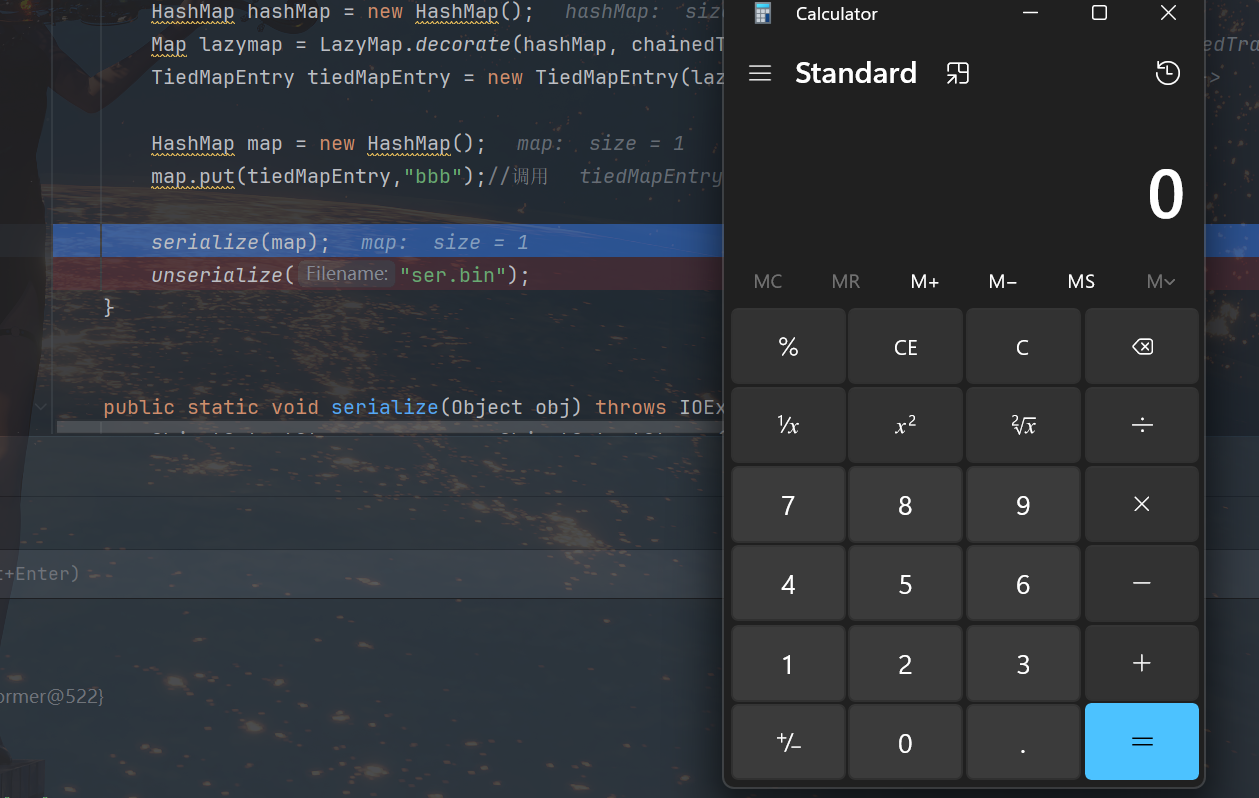Open the memory list M dropdown
The width and height of the screenshot is (1259, 798).
point(1160,282)
